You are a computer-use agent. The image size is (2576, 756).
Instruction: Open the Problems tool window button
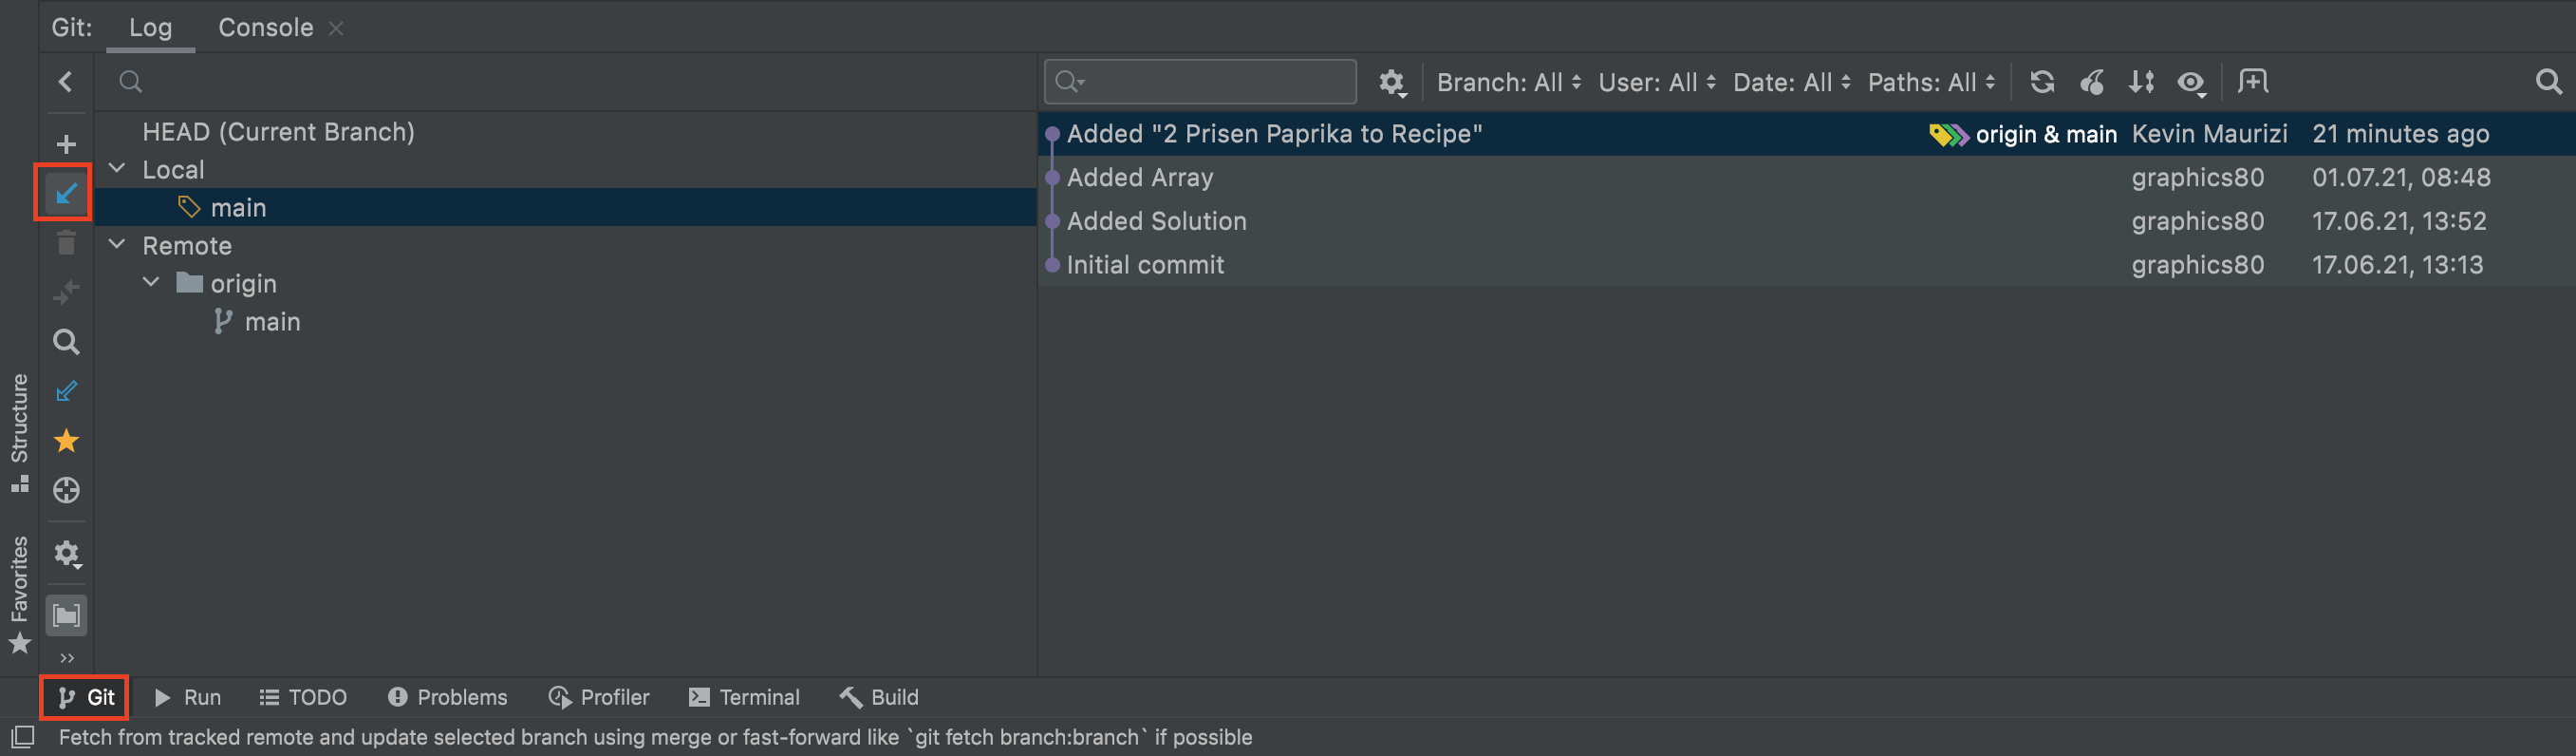(448, 697)
